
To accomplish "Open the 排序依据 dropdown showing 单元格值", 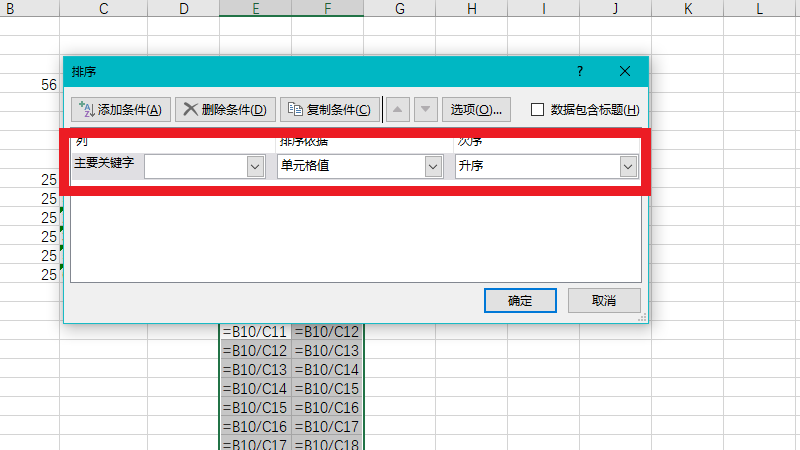I will [x=433, y=167].
